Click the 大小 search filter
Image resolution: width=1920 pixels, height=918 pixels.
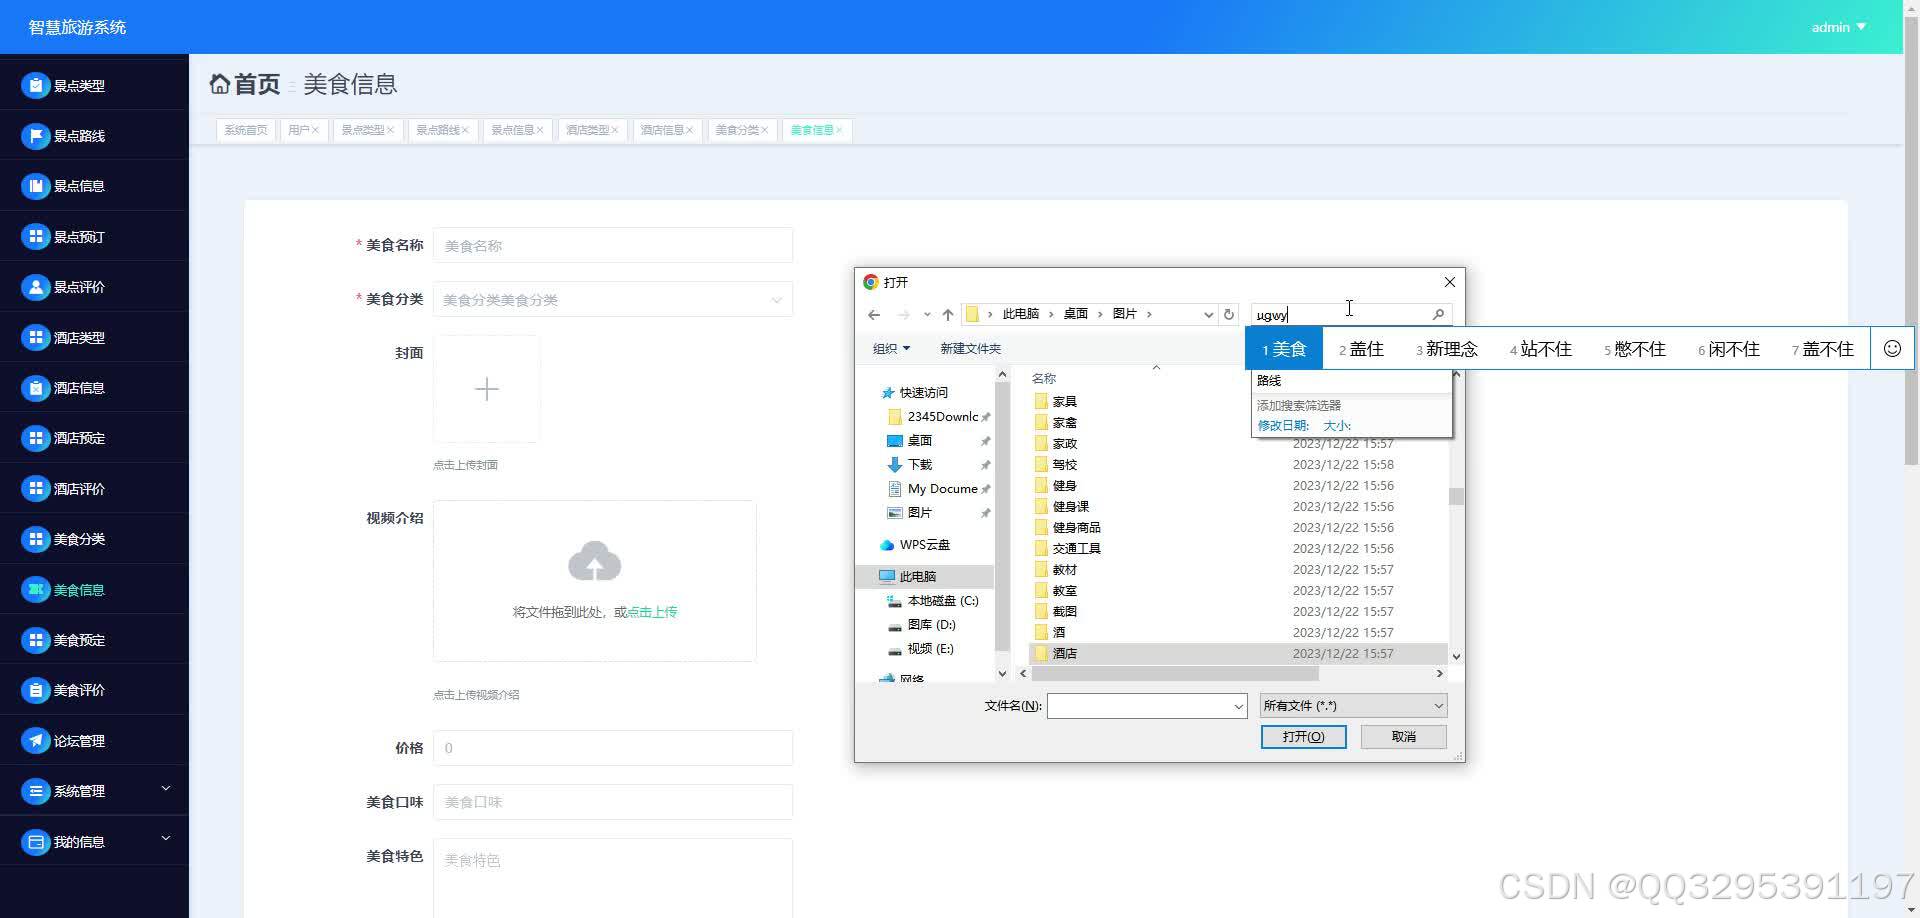click(1337, 426)
